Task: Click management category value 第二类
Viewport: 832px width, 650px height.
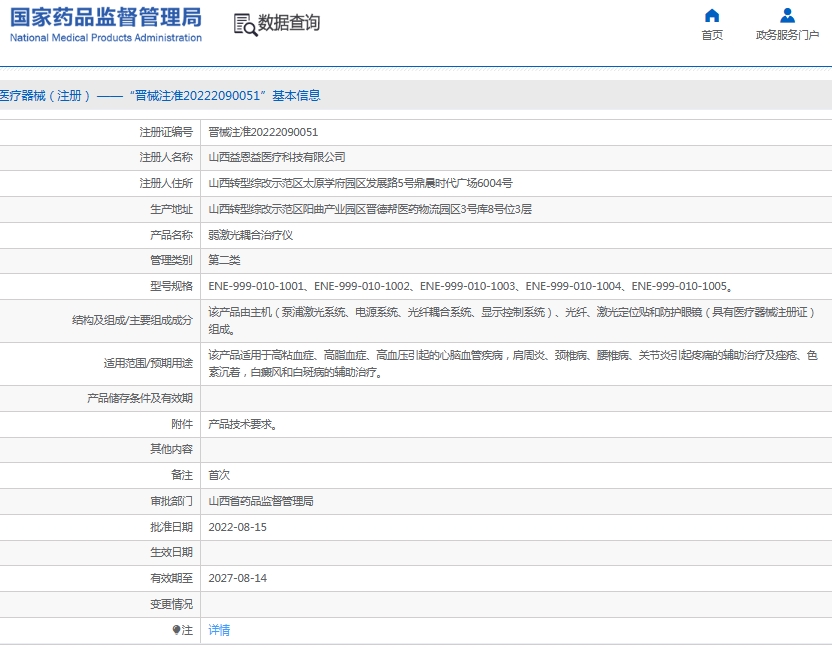Action: point(224,260)
